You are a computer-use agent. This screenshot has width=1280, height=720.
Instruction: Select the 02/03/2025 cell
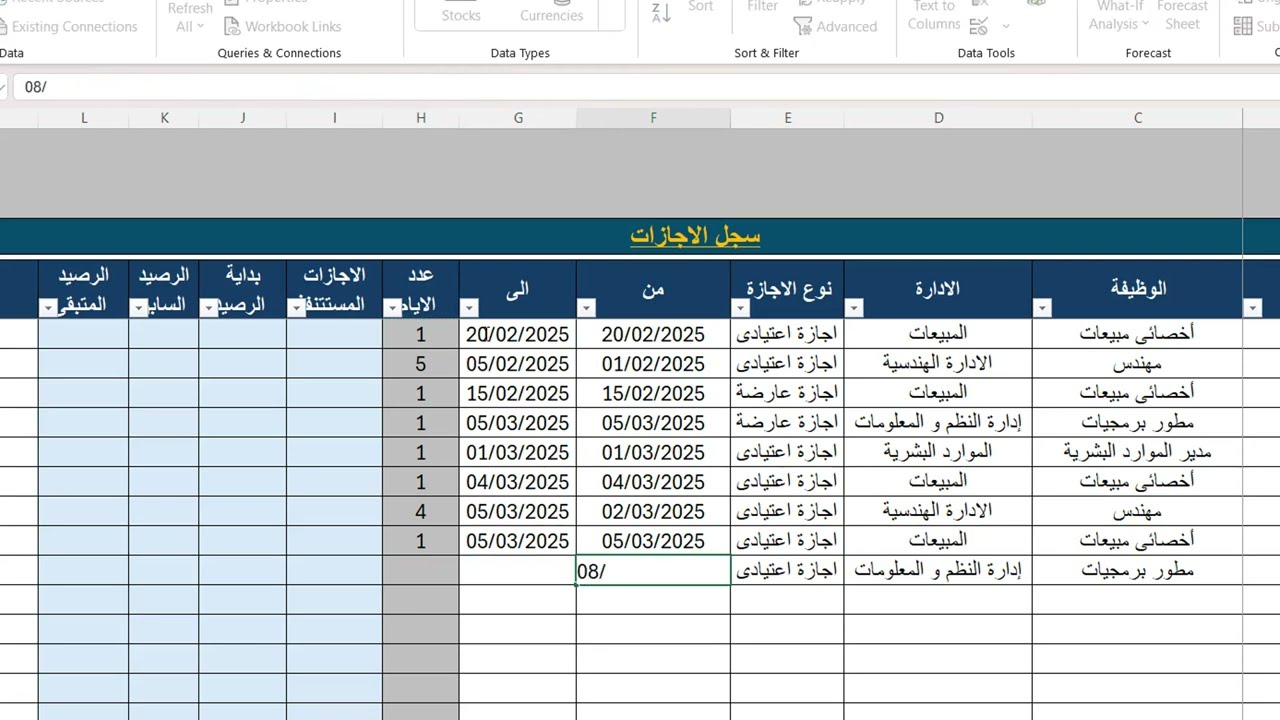(653, 512)
